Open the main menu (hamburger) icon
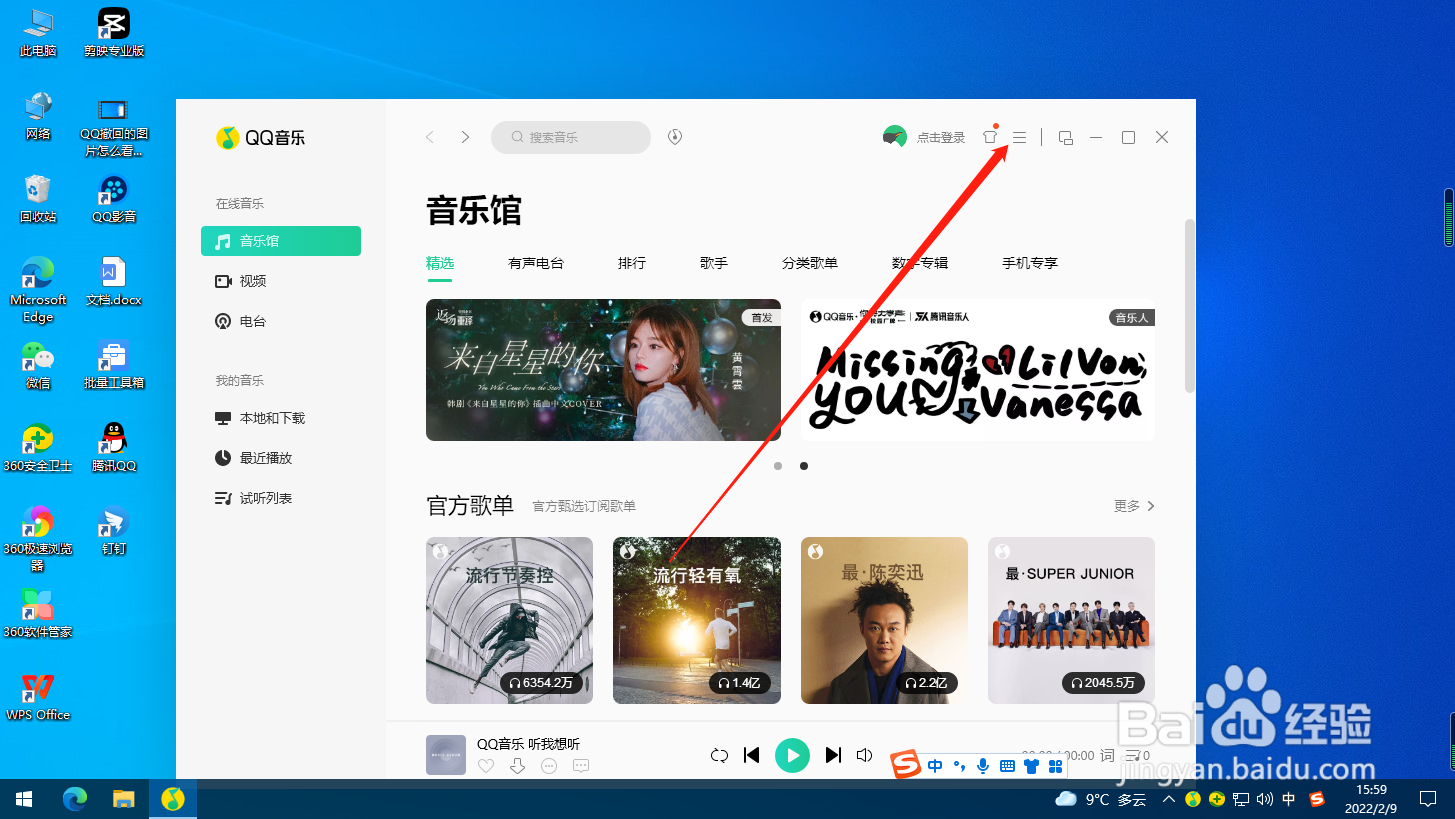This screenshot has width=1455, height=819. click(x=1019, y=137)
